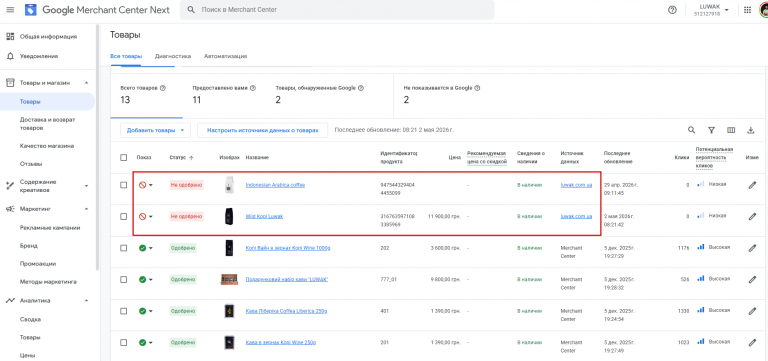Check the Wild Kopi Luwak row checkbox
Image resolution: width=768 pixels, height=361 pixels.
pos(123,217)
